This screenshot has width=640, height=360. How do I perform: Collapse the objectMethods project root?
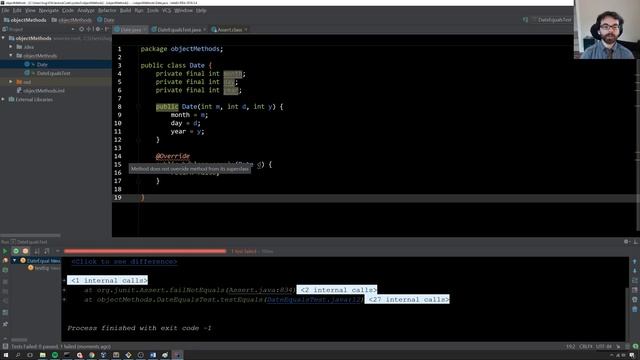(4, 38)
